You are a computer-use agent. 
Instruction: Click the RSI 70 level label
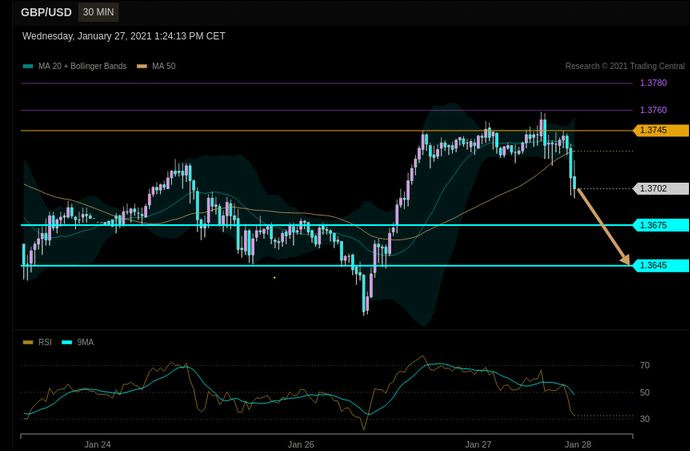(x=645, y=365)
